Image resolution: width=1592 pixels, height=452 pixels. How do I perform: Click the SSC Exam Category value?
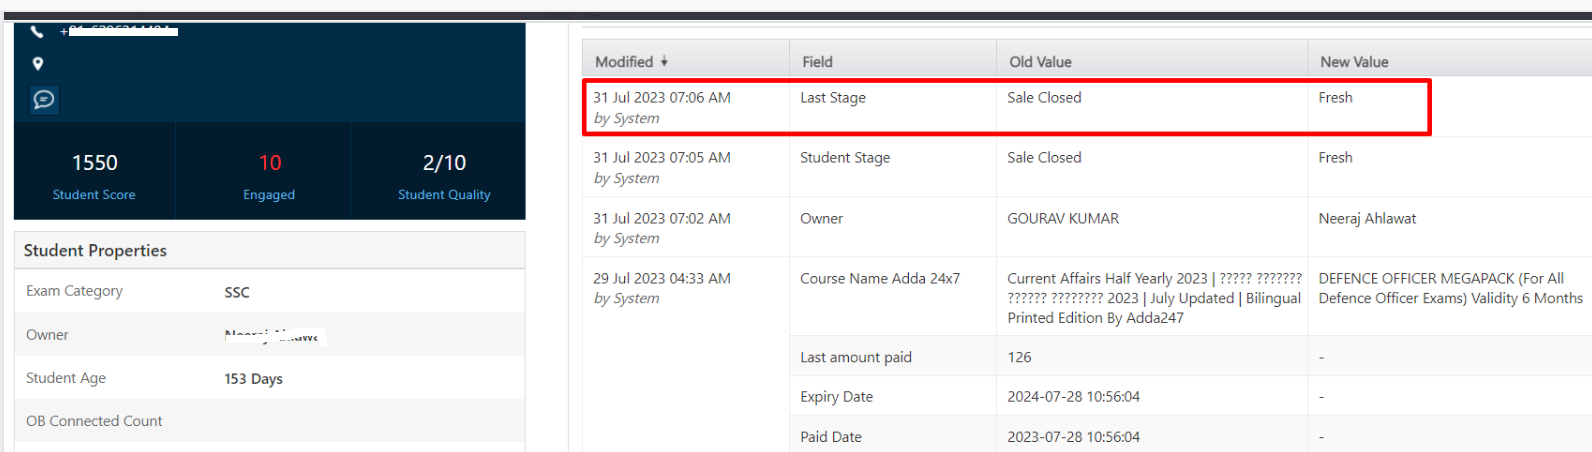tap(237, 292)
